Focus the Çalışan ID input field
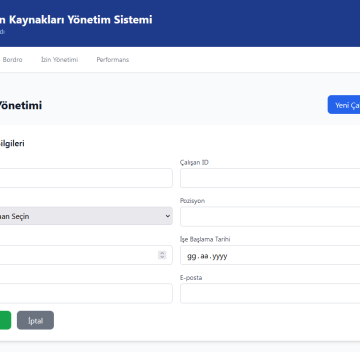 coord(270,178)
